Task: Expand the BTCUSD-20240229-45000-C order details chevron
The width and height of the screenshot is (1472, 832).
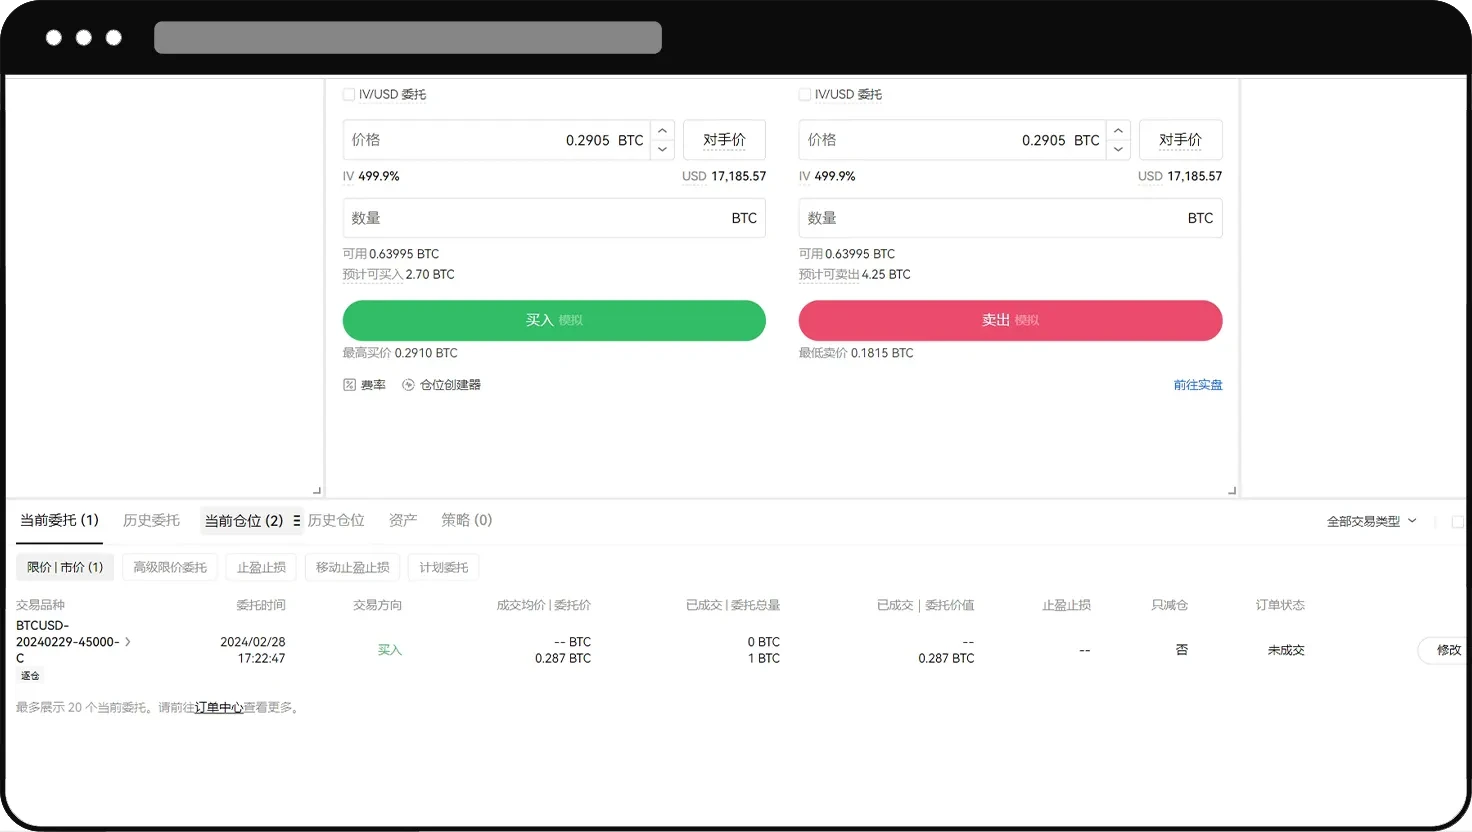Action: point(127,641)
